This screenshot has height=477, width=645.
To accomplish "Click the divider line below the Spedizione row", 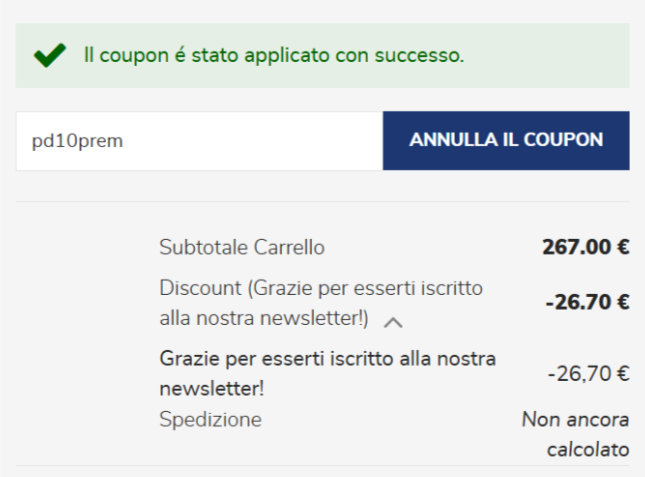I will [x=322, y=465].
